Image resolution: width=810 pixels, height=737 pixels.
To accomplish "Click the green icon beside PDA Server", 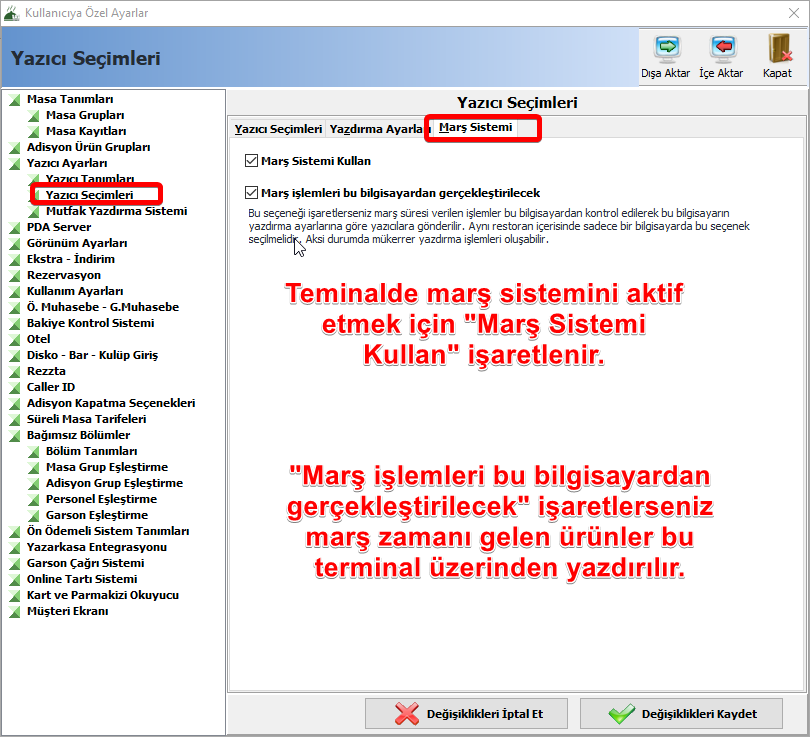I will pyautogui.click(x=15, y=228).
